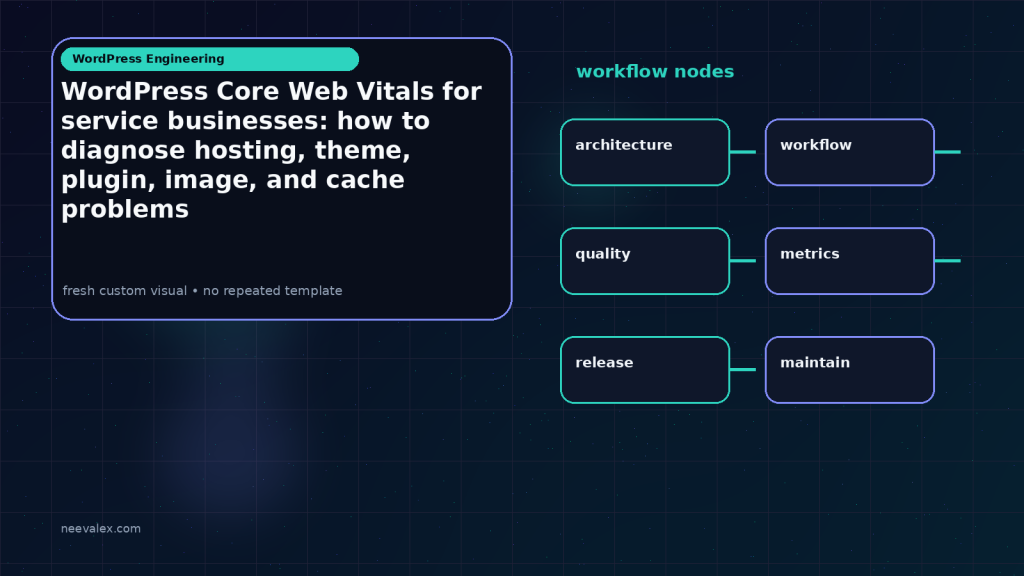Click the quality node
Screen dimensions: 1024x576
point(645,261)
